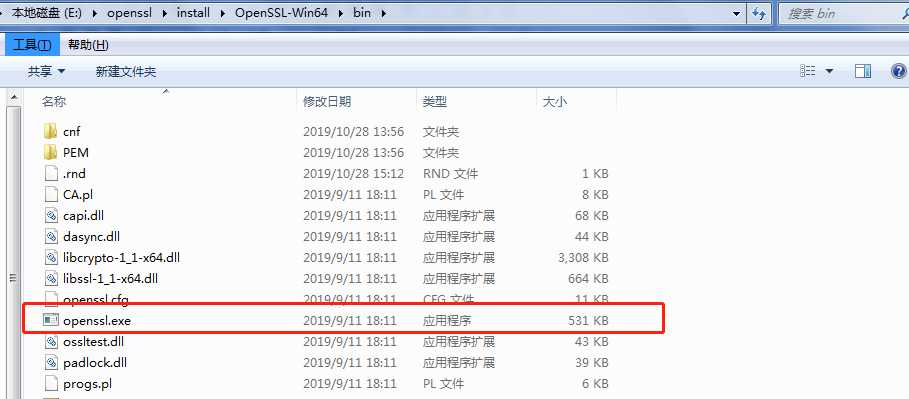Select the libcrypto-1_1-x64.dll file icon

click(52, 257)
